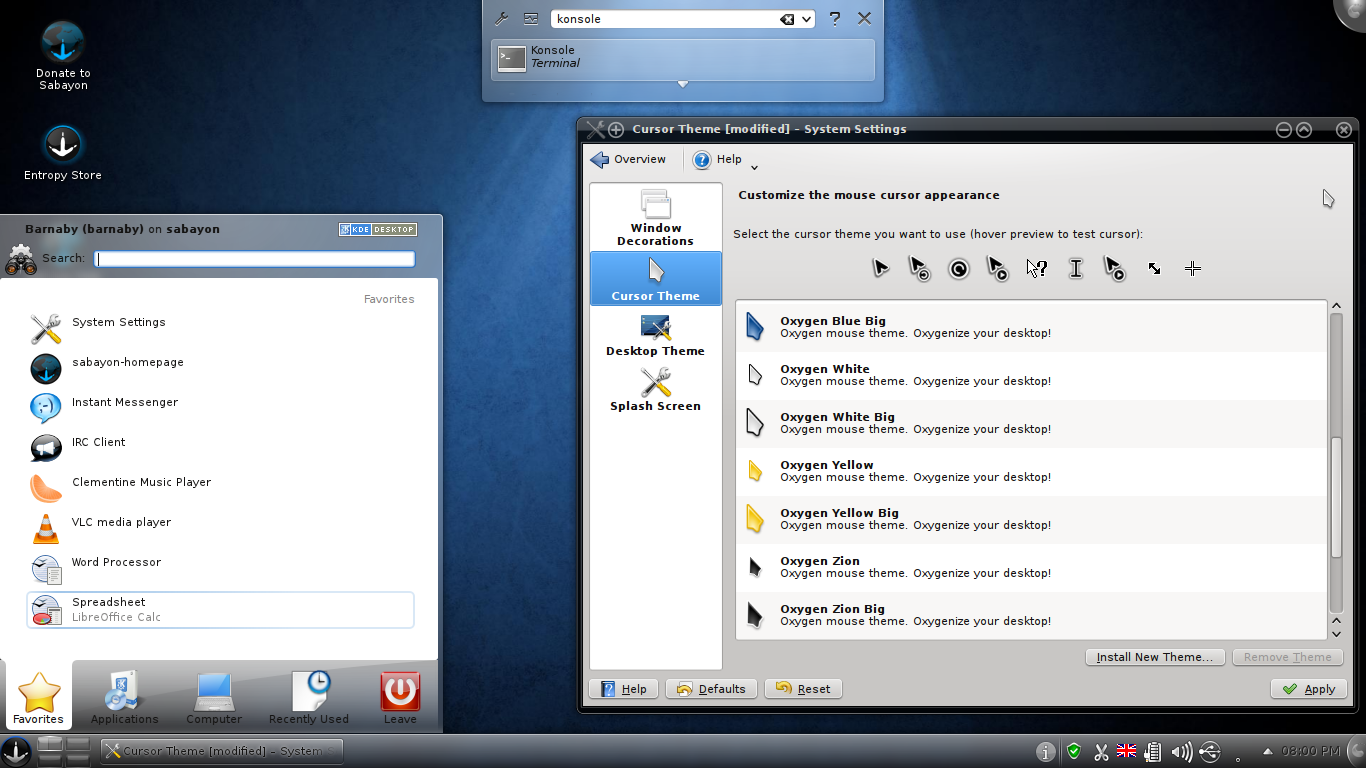Select the Oxygen Yellow Big cursor theme
Screen dimensions: 1366x768
coord(1031,519)
